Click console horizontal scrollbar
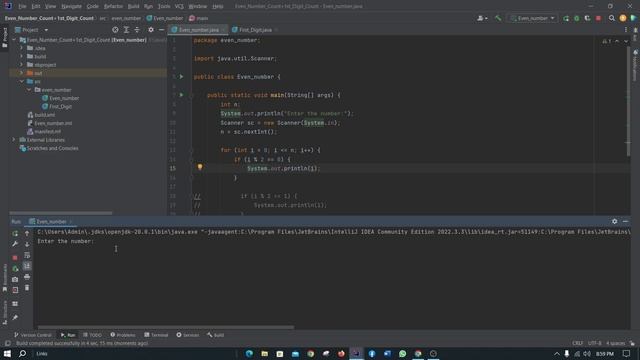Image resolution: width=640 pixels, height=360 pixels. point(166,327)
